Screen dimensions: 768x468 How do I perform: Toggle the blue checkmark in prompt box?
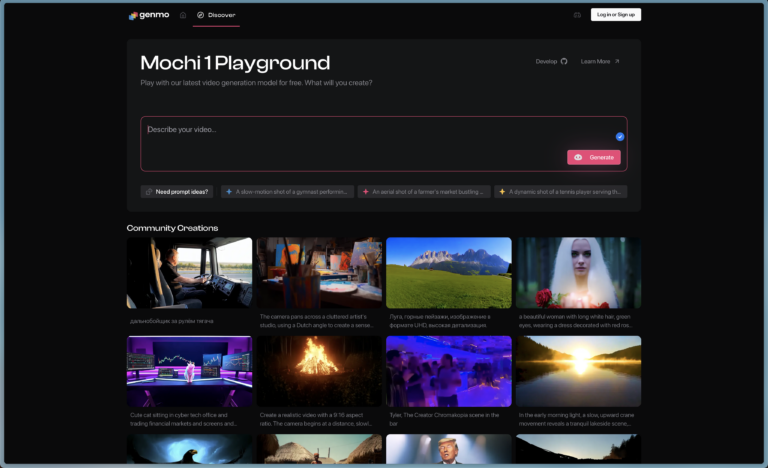point(620,136)
